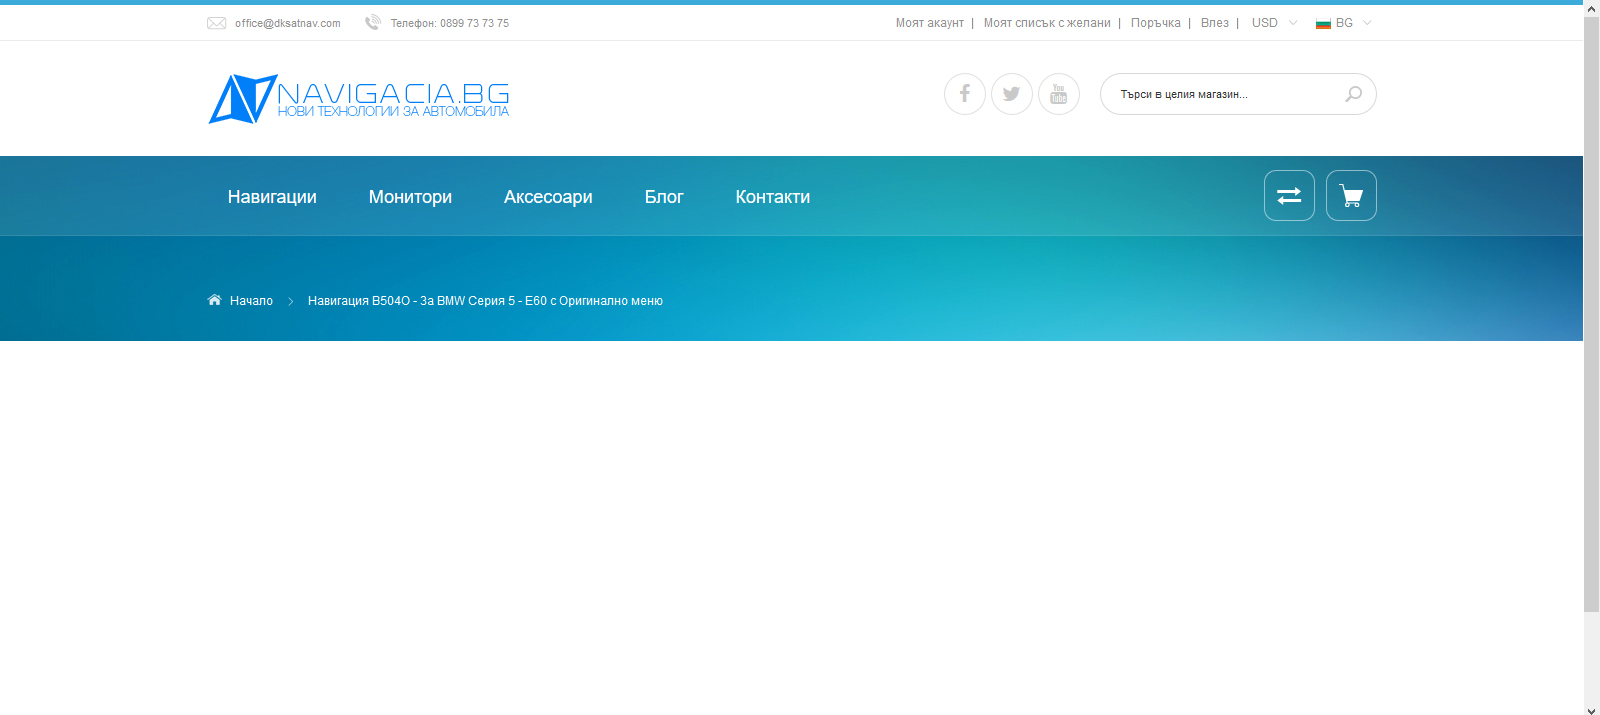
Task: Open the Twitter social link
Action: click(1011, 94)
